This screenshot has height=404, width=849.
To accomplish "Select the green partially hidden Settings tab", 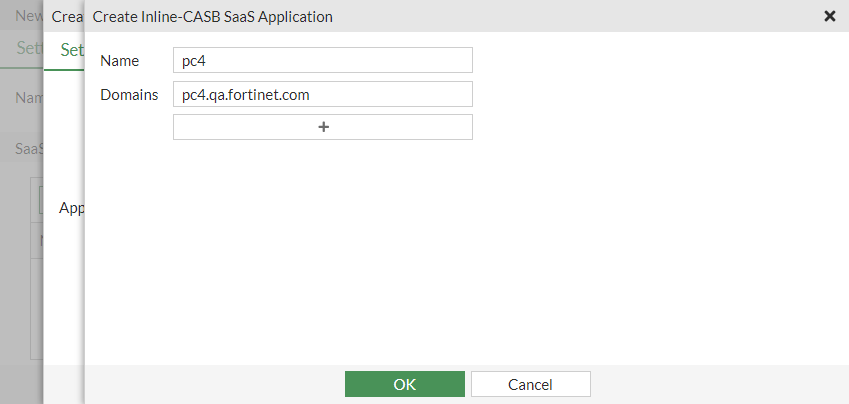I will point(70,50).
